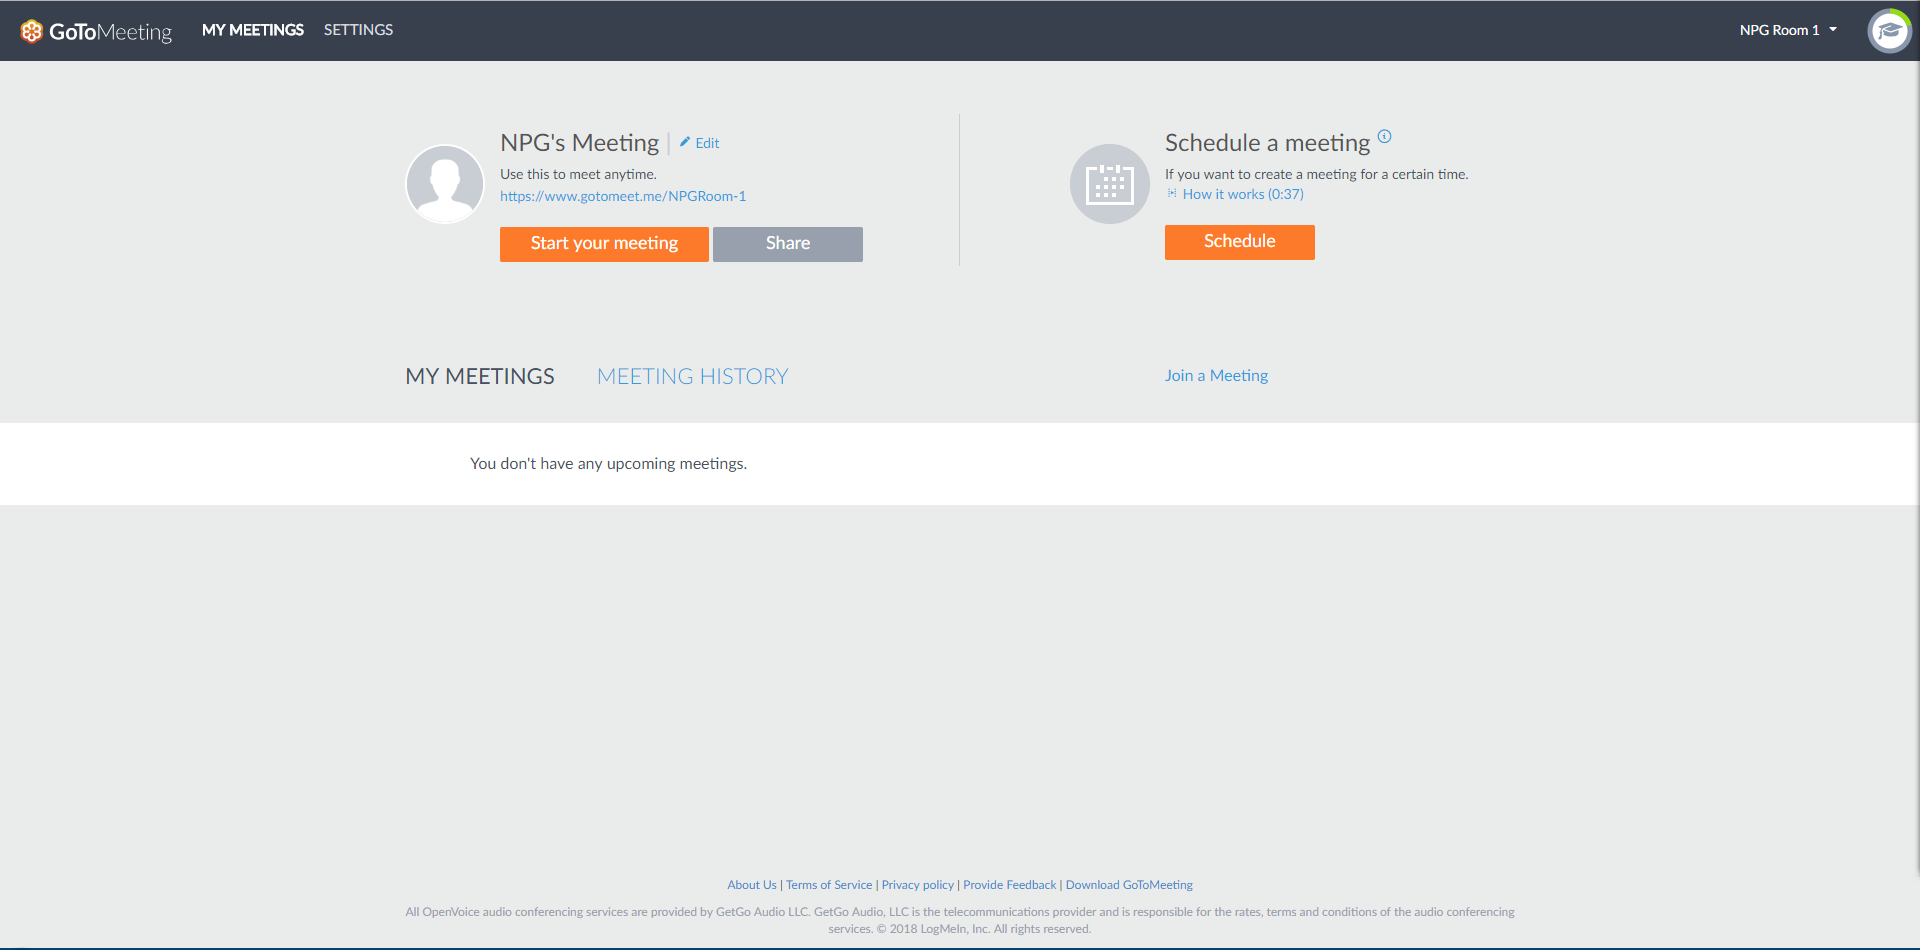Open the gotomeet.me/NPGRoom-1 link
Screen dimensions: 1920x950
(x=623, y=196)
